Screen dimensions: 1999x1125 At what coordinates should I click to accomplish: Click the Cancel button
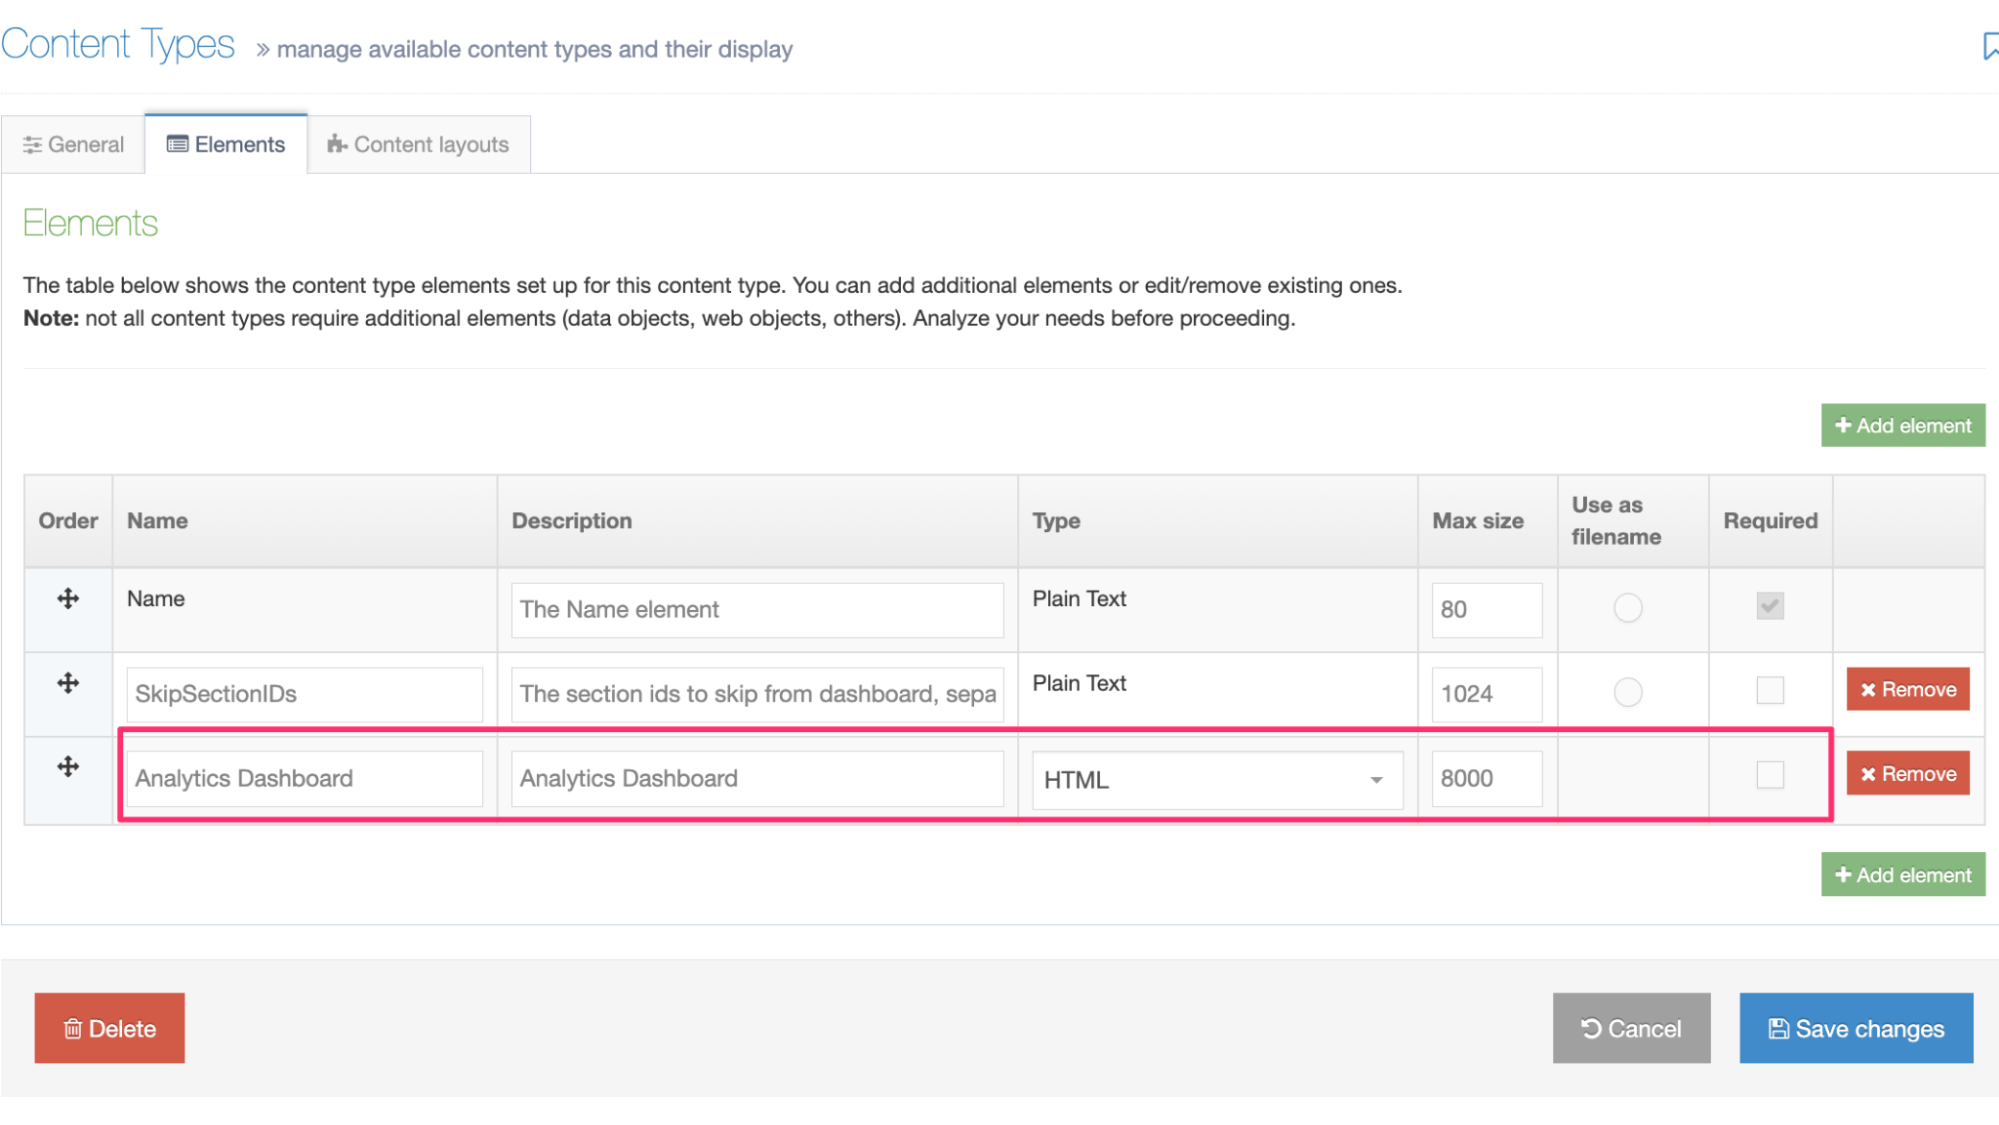1631,1028
